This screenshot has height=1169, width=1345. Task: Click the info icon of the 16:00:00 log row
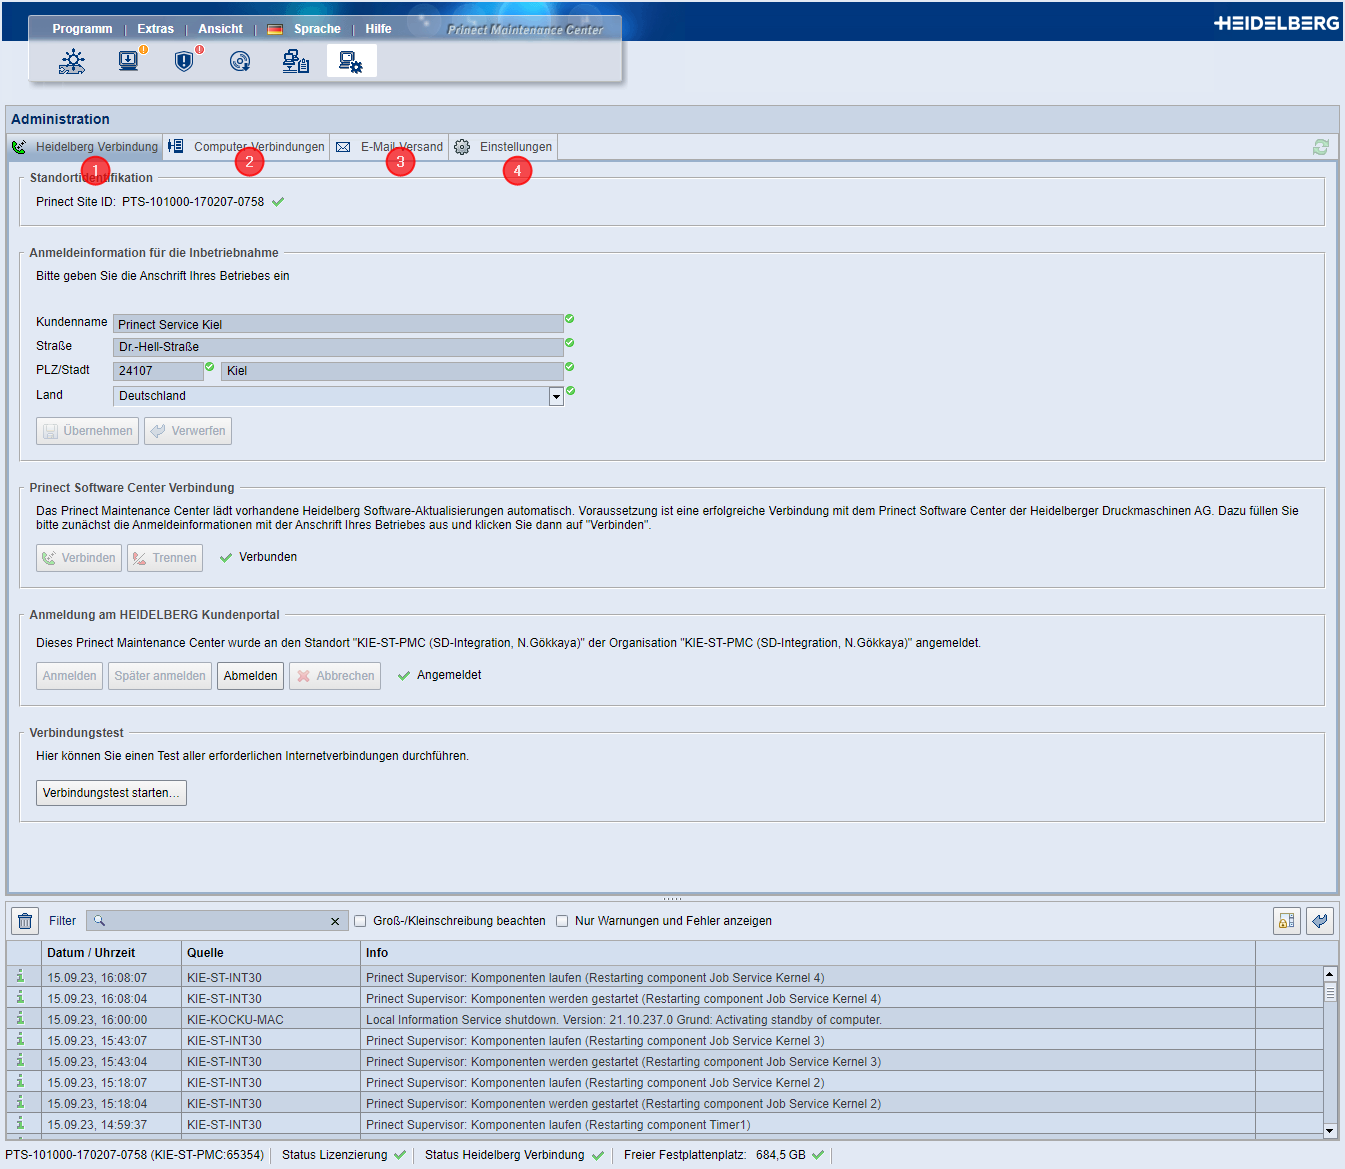20,1018
